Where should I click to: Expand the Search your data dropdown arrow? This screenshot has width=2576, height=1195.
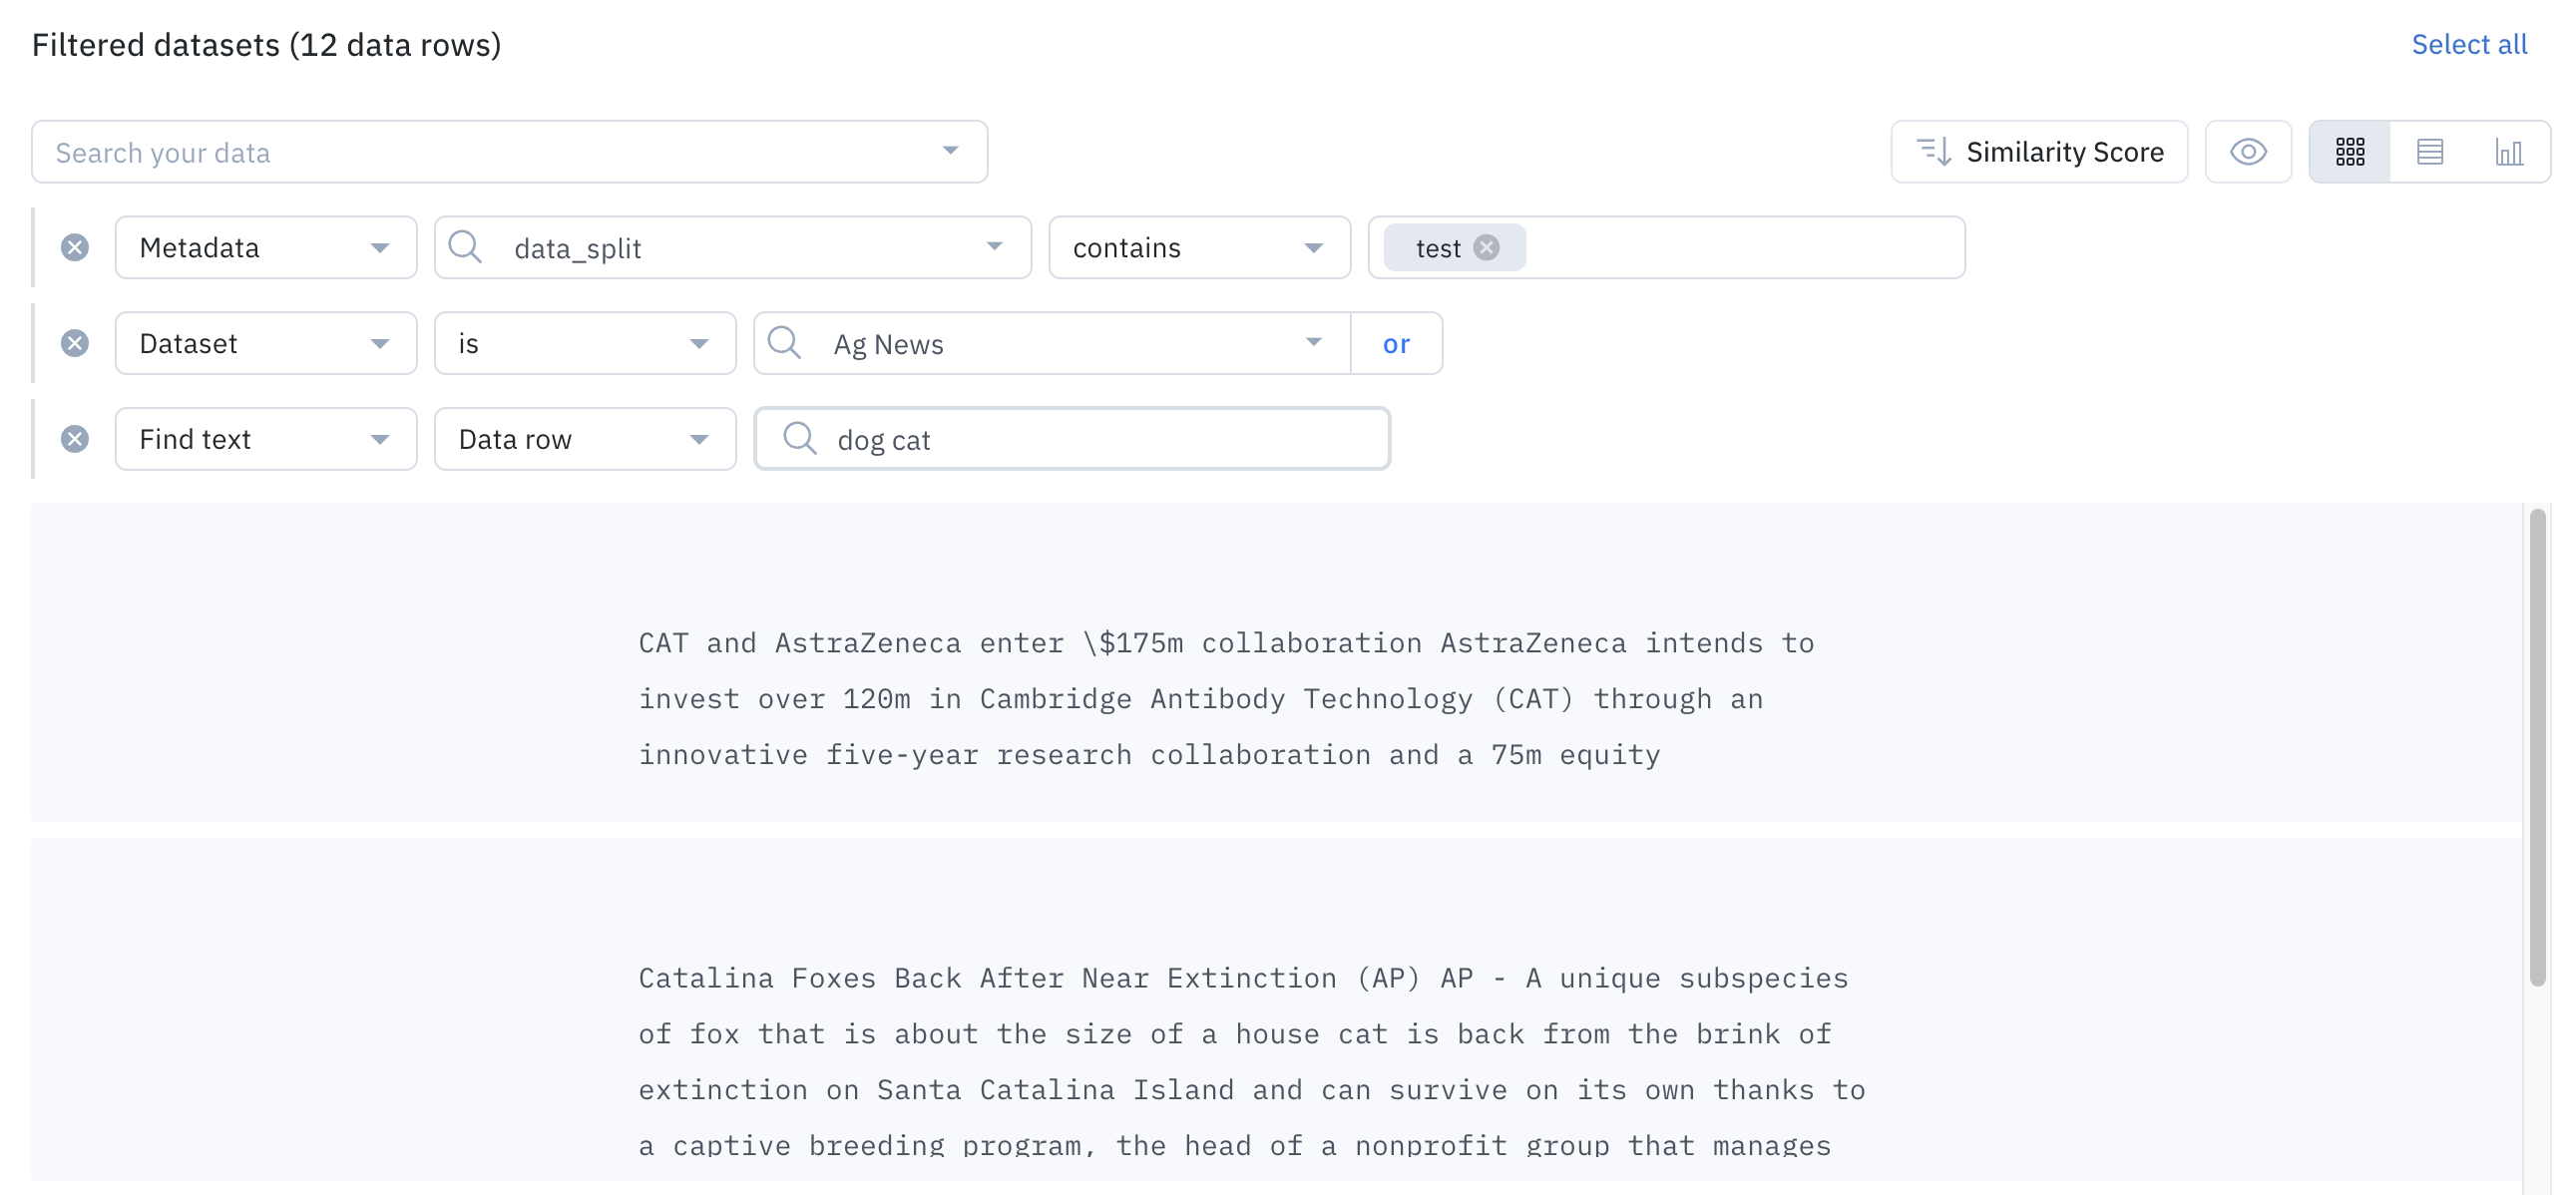[x=950, y=151]
